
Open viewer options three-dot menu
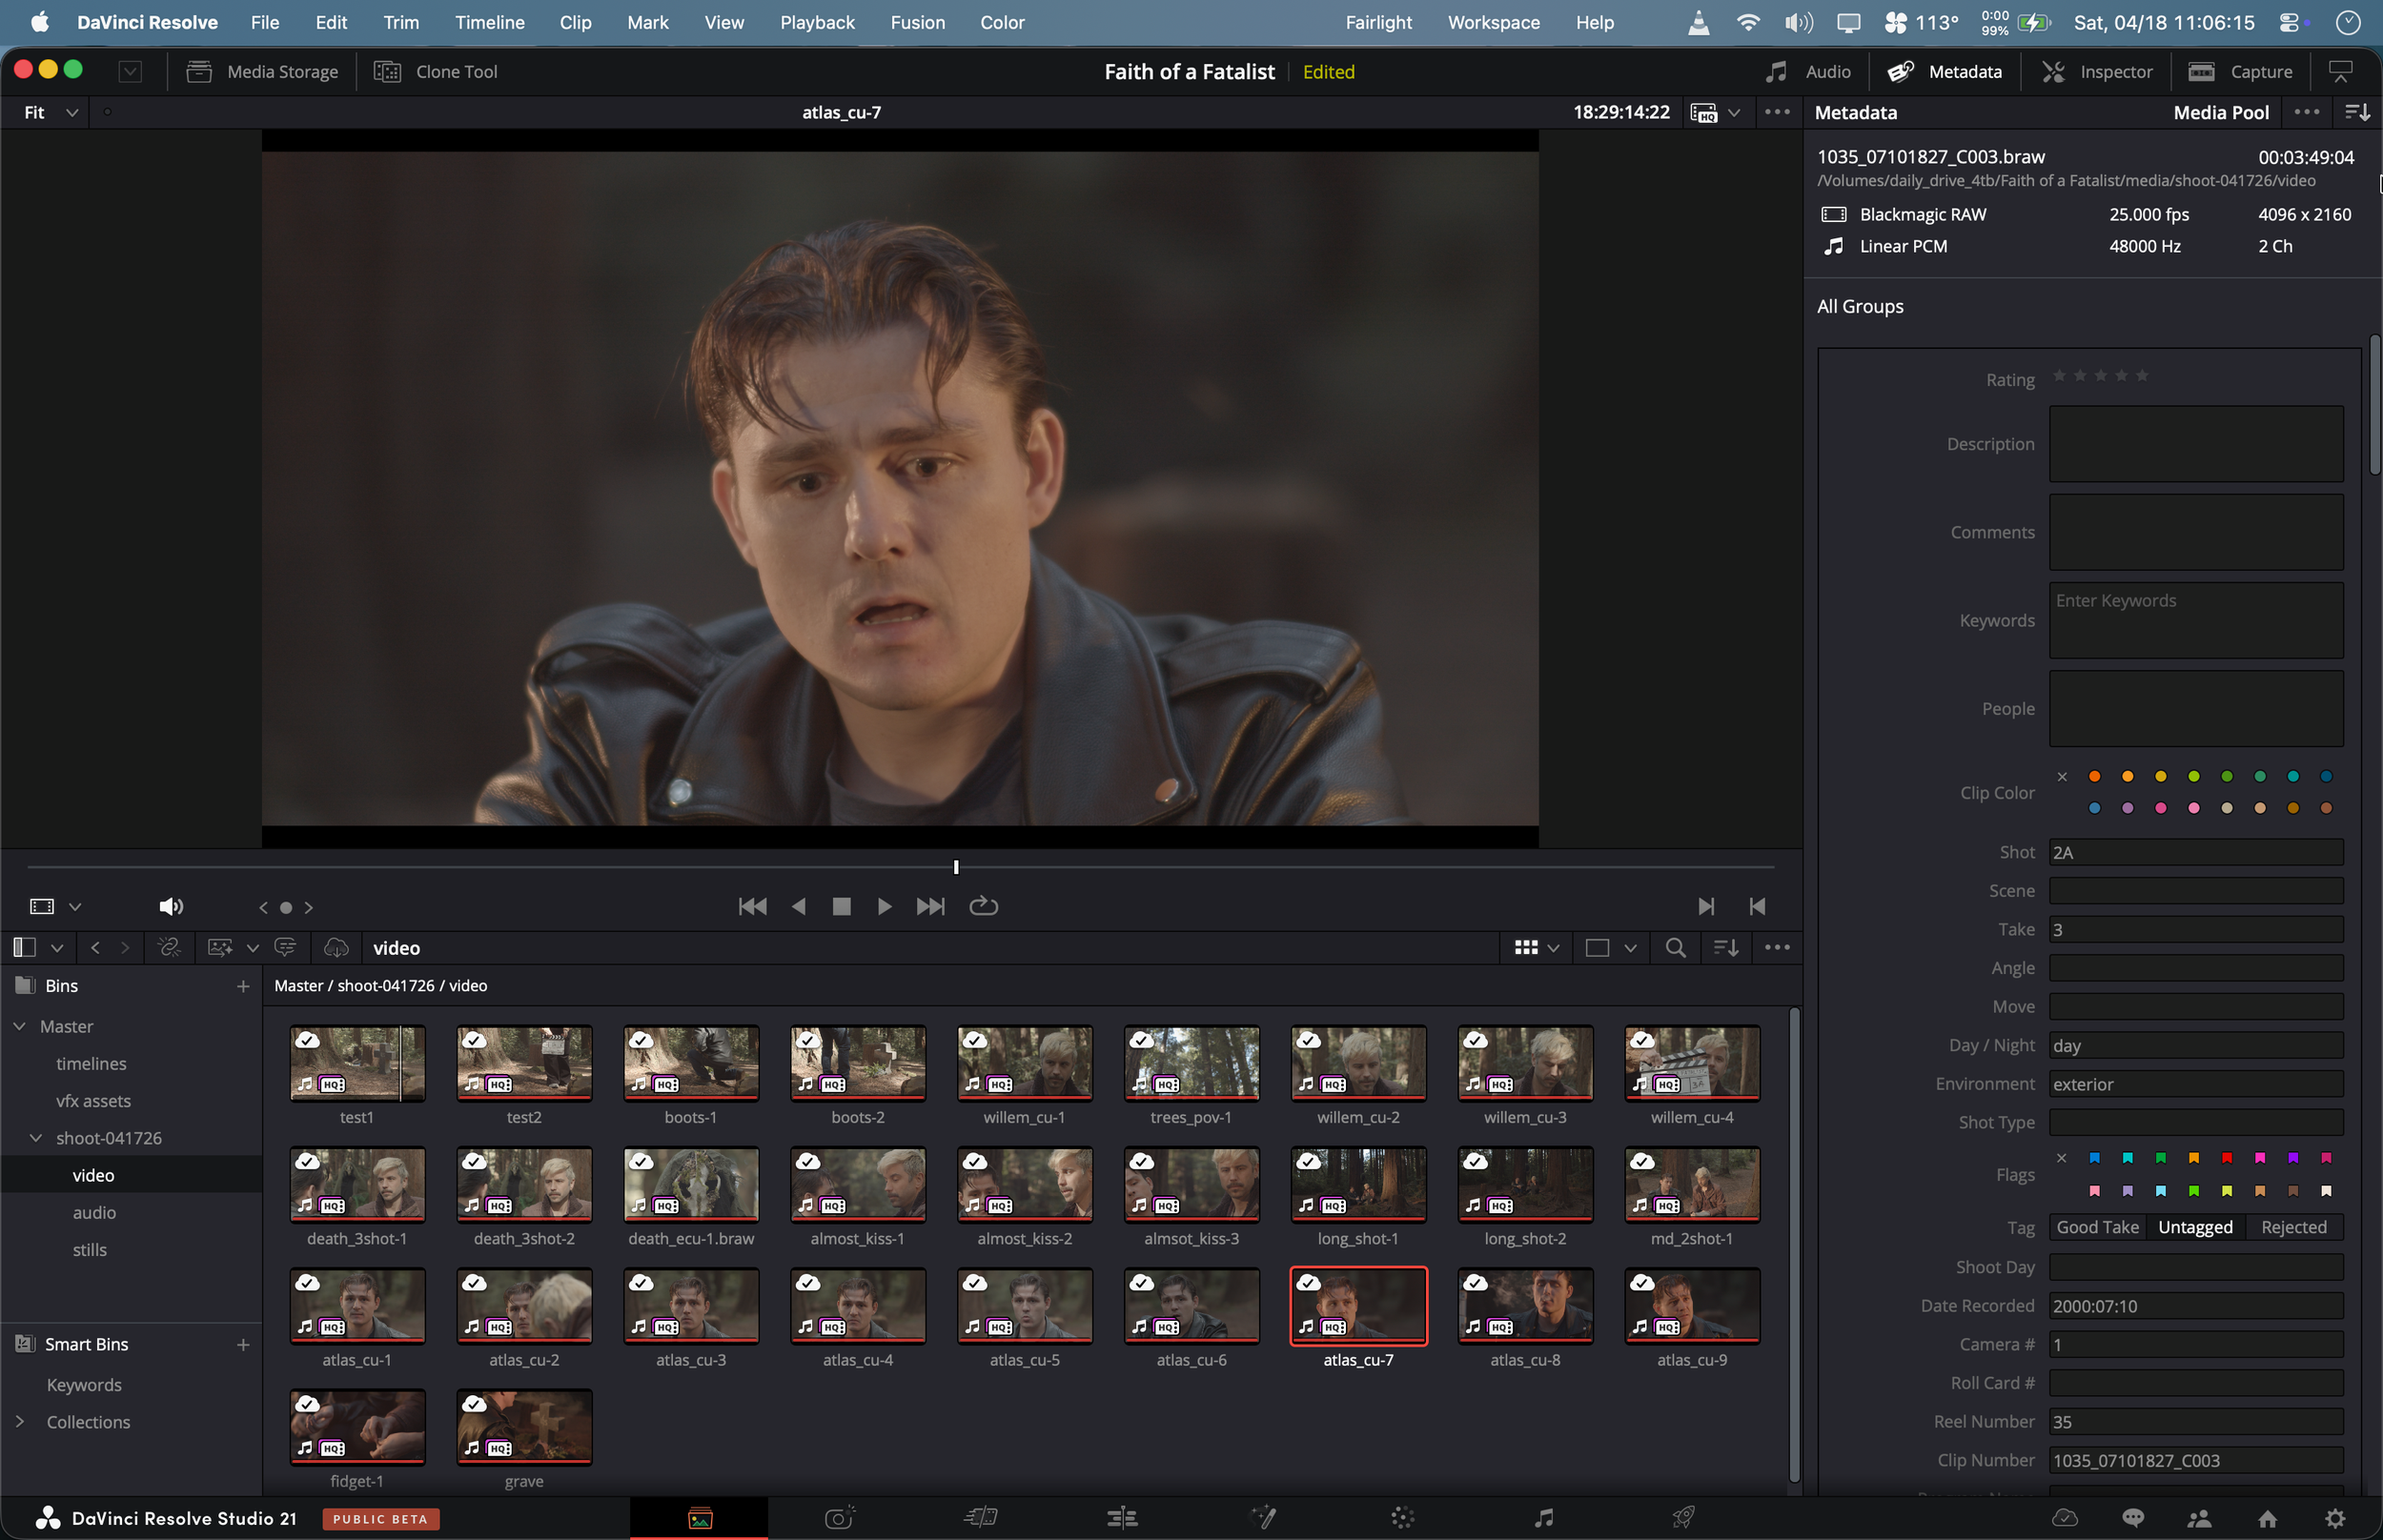tap(1777, 112)
